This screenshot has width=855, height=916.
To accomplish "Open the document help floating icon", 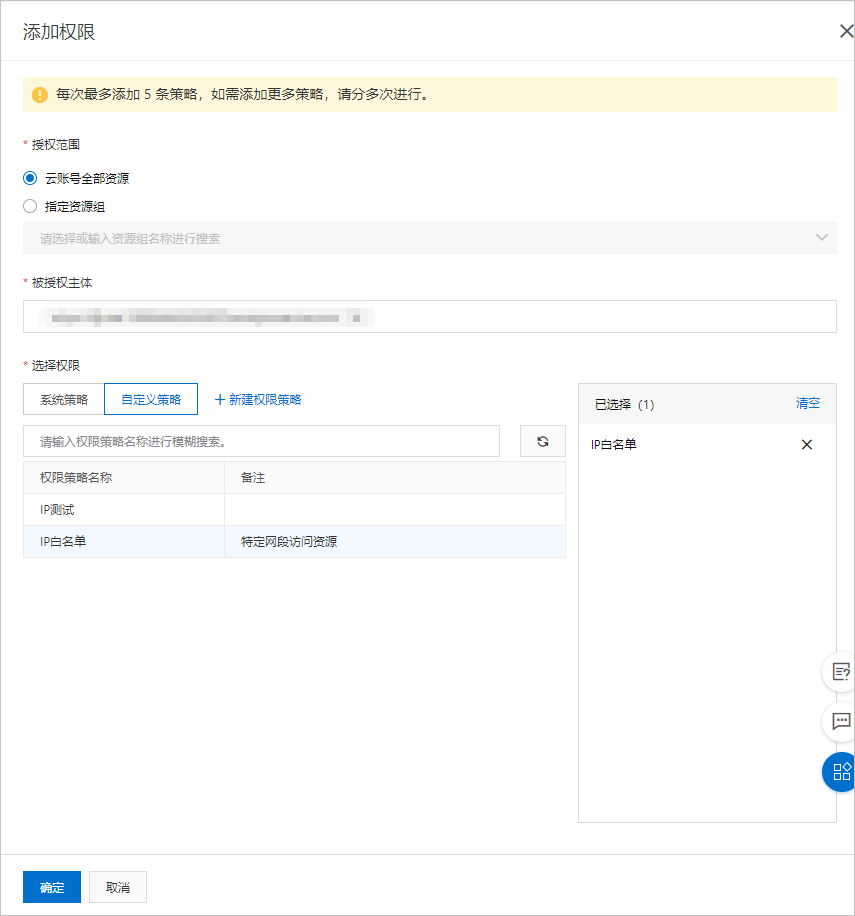I will [840, 672].
